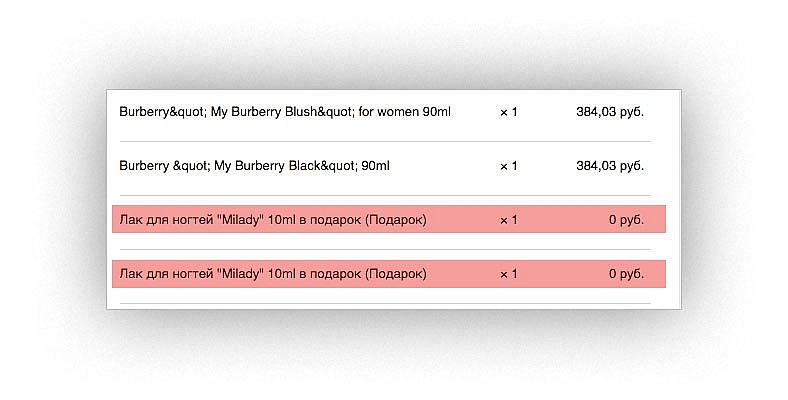Click 'Лак для ногтей' in lower pink row
This screenshot has width=788, height=400.
pos(167,274)
